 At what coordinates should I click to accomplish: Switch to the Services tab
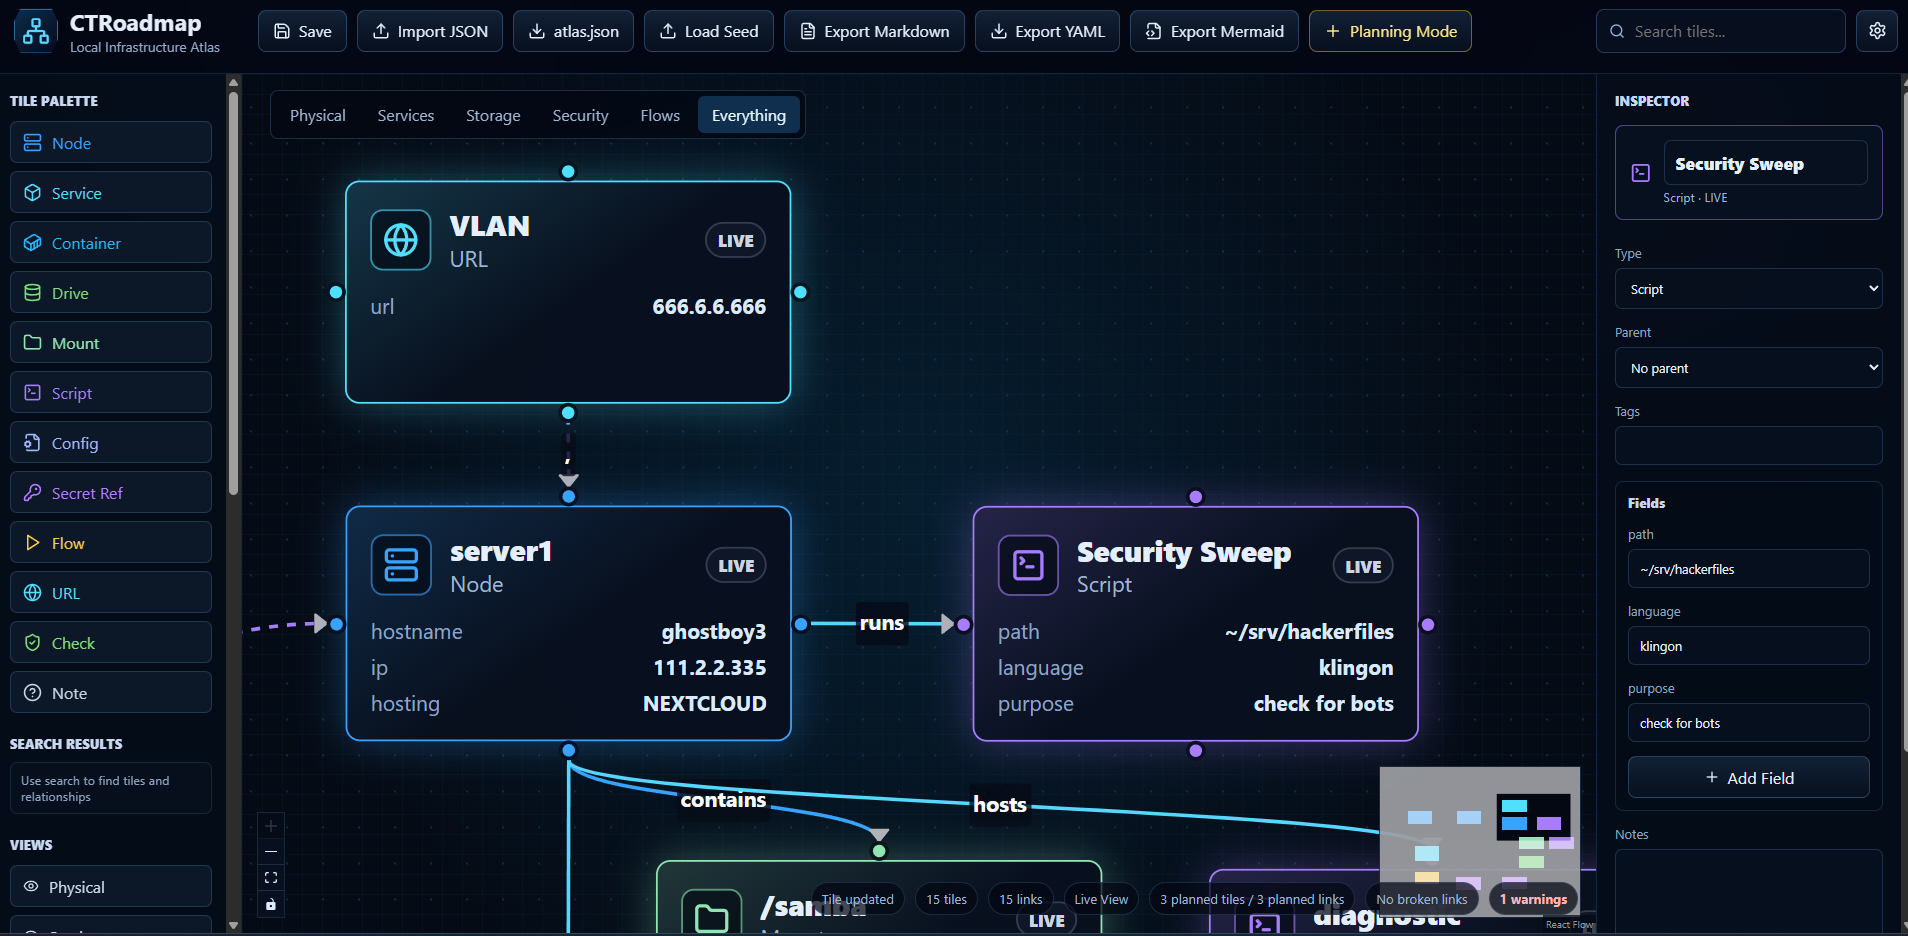tap(406, 116)
